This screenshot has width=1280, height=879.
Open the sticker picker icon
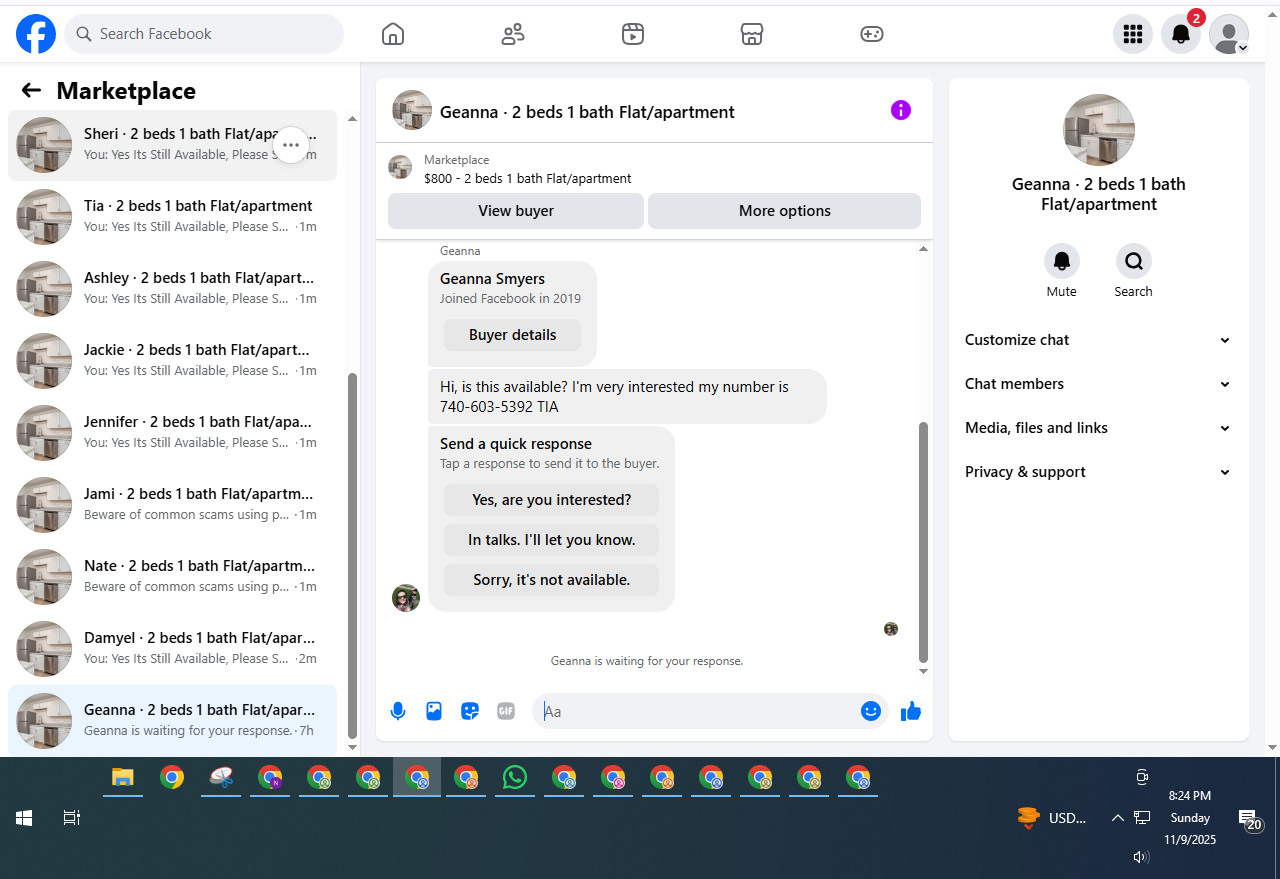click(x=470, y=711)
